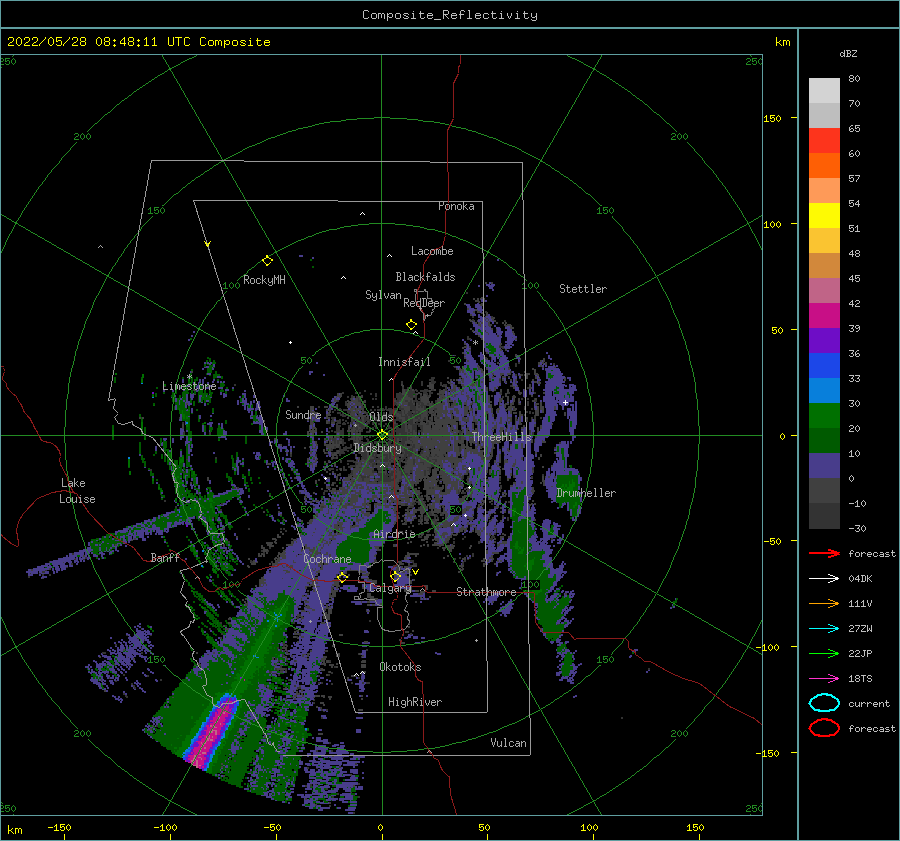This screenshot has height=841, width=900.
Task: Click the Airdrie label
Action: tap(394, 534)
